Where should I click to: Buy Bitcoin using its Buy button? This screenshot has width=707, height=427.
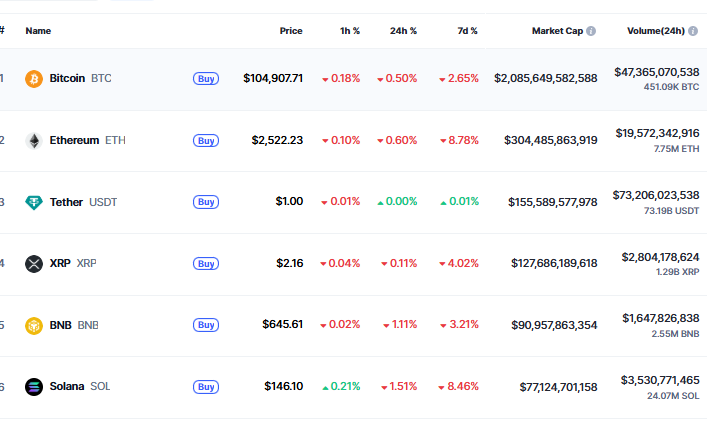[206, 78]
